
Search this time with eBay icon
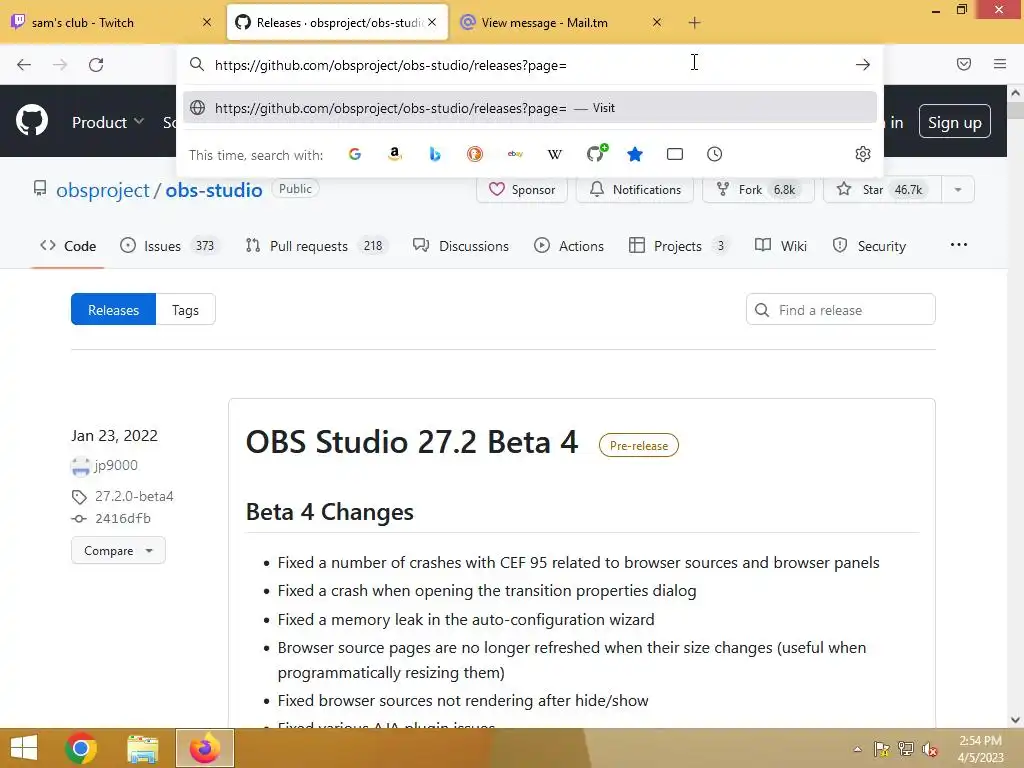(x=515, y=154)
